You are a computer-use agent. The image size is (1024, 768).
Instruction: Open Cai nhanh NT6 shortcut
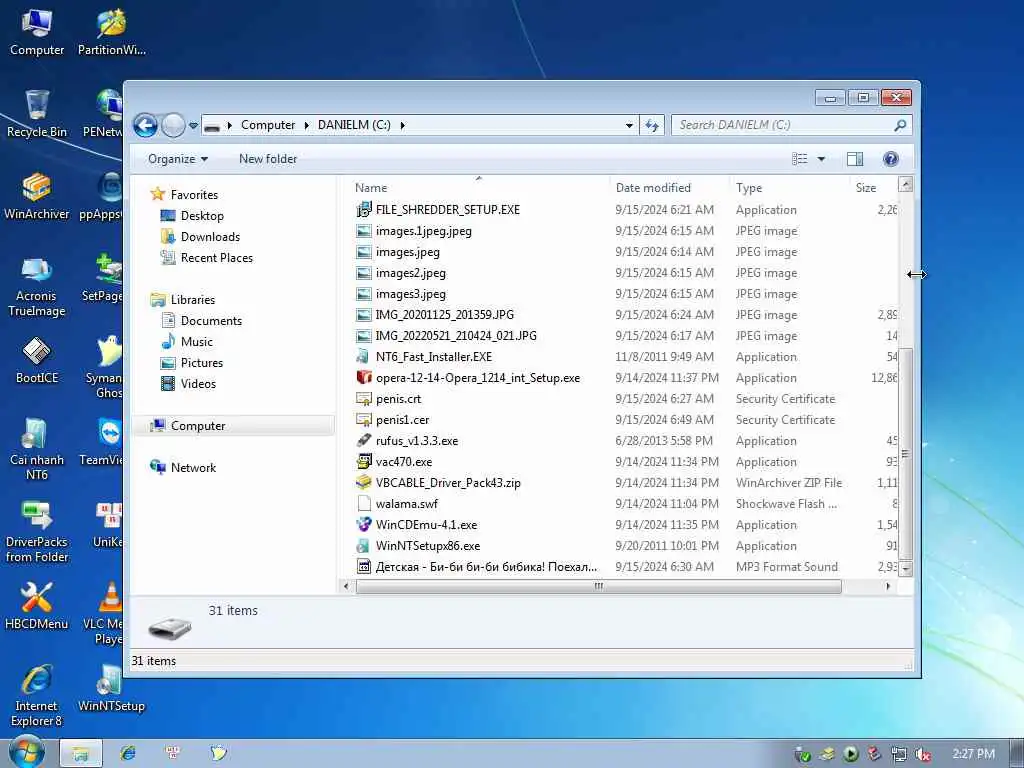coord(37,449)
